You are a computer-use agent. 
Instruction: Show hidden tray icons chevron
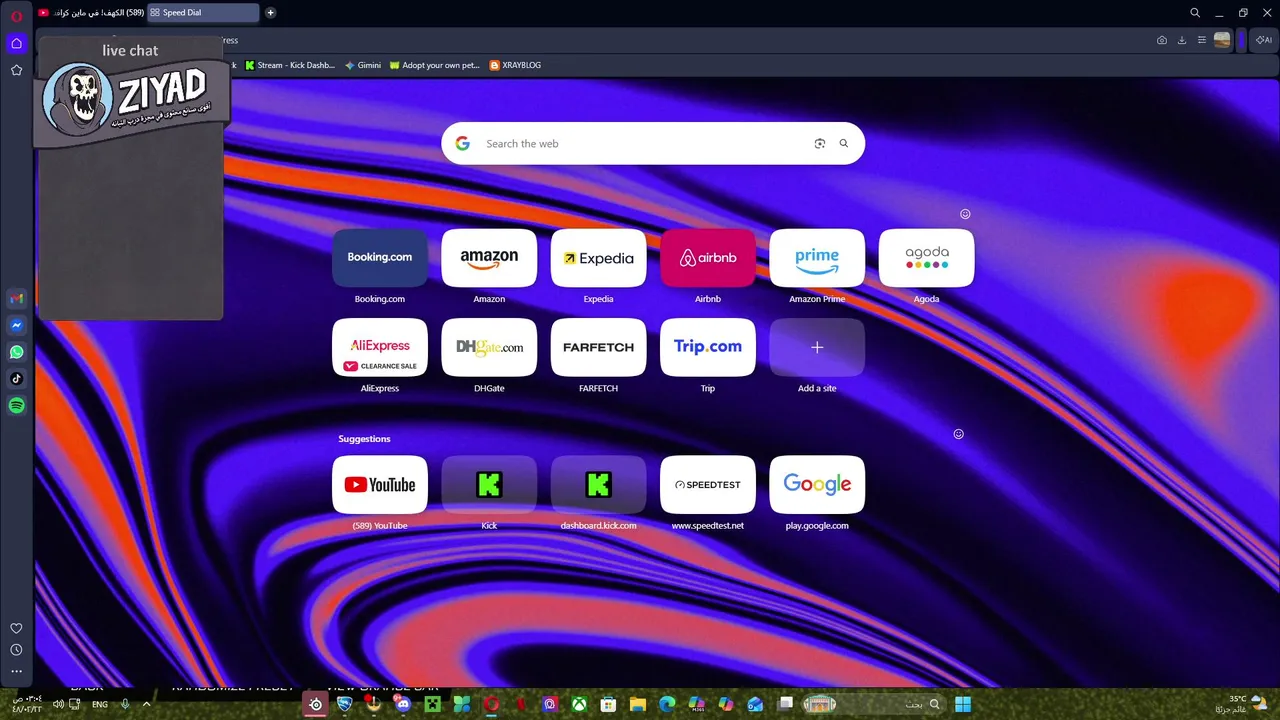[x=146, y=704]
